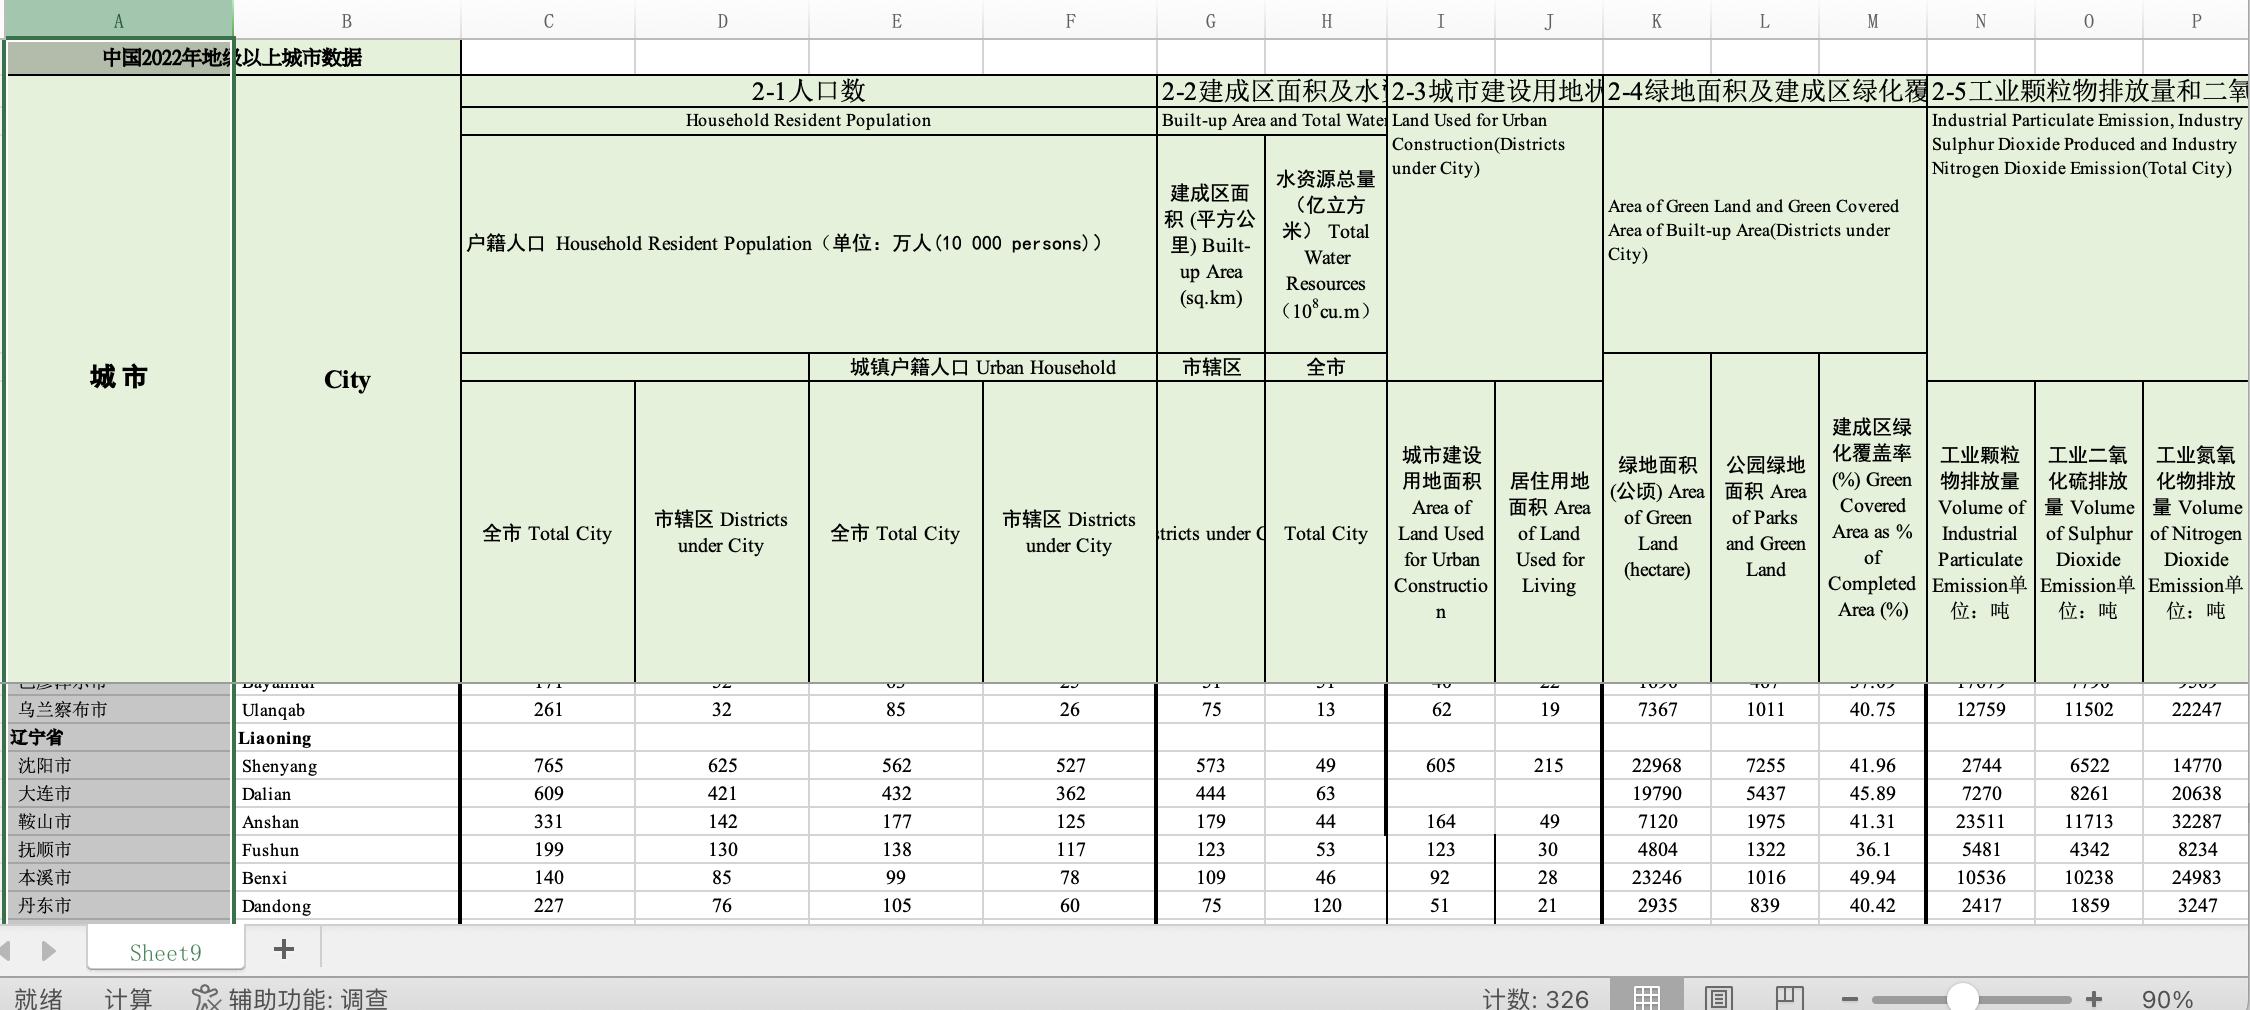2250x1010 pixels.
Task: Click Shenyang total population value 765
Action: pos(548,765)
